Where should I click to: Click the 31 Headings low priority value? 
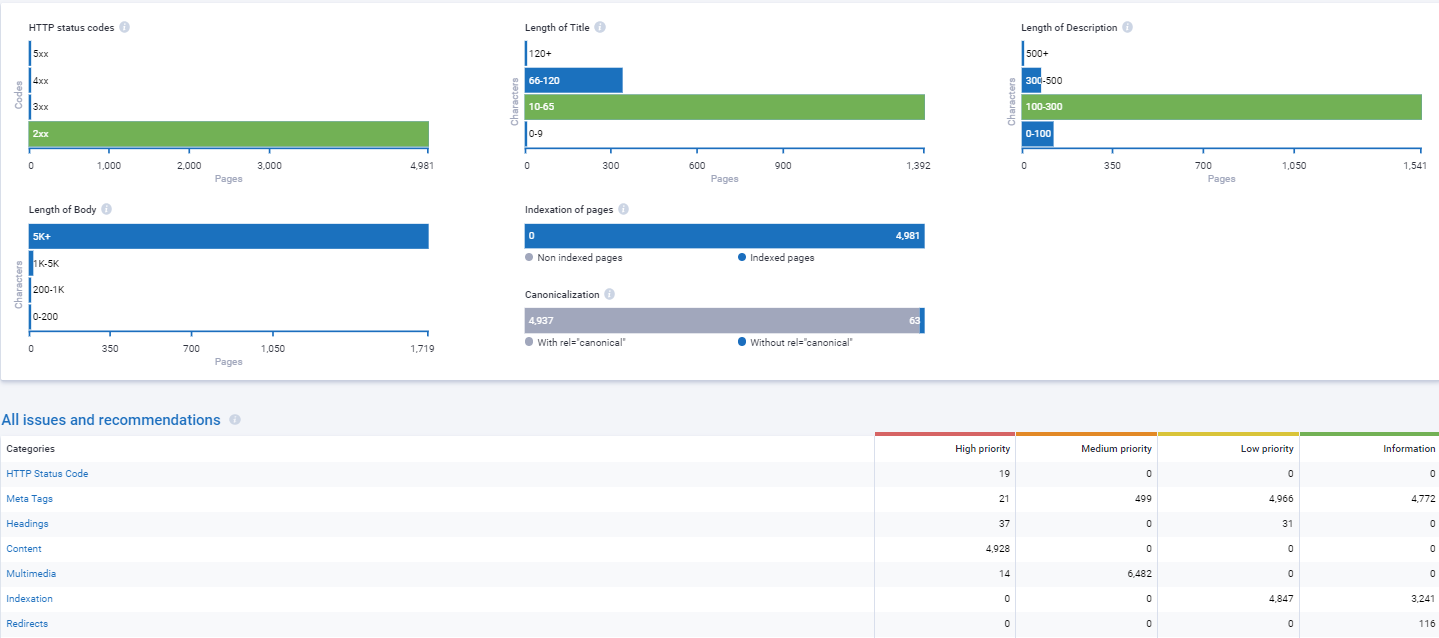click(1288, 524)
